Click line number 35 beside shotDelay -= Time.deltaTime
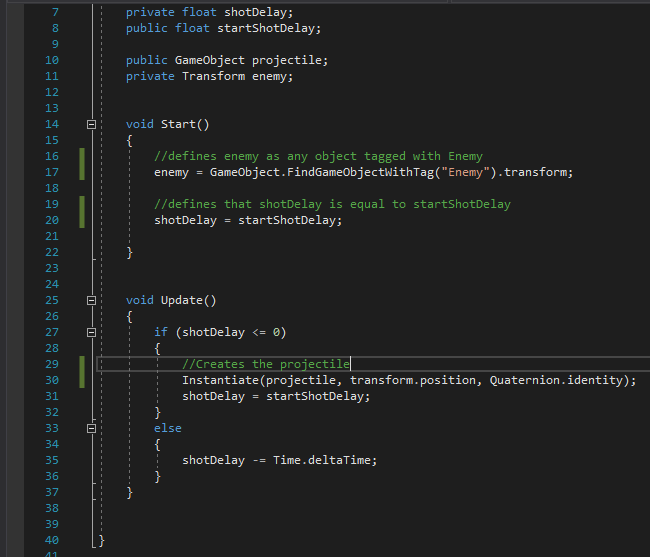Screen dimensions: 650x557 tap(52, 460)
